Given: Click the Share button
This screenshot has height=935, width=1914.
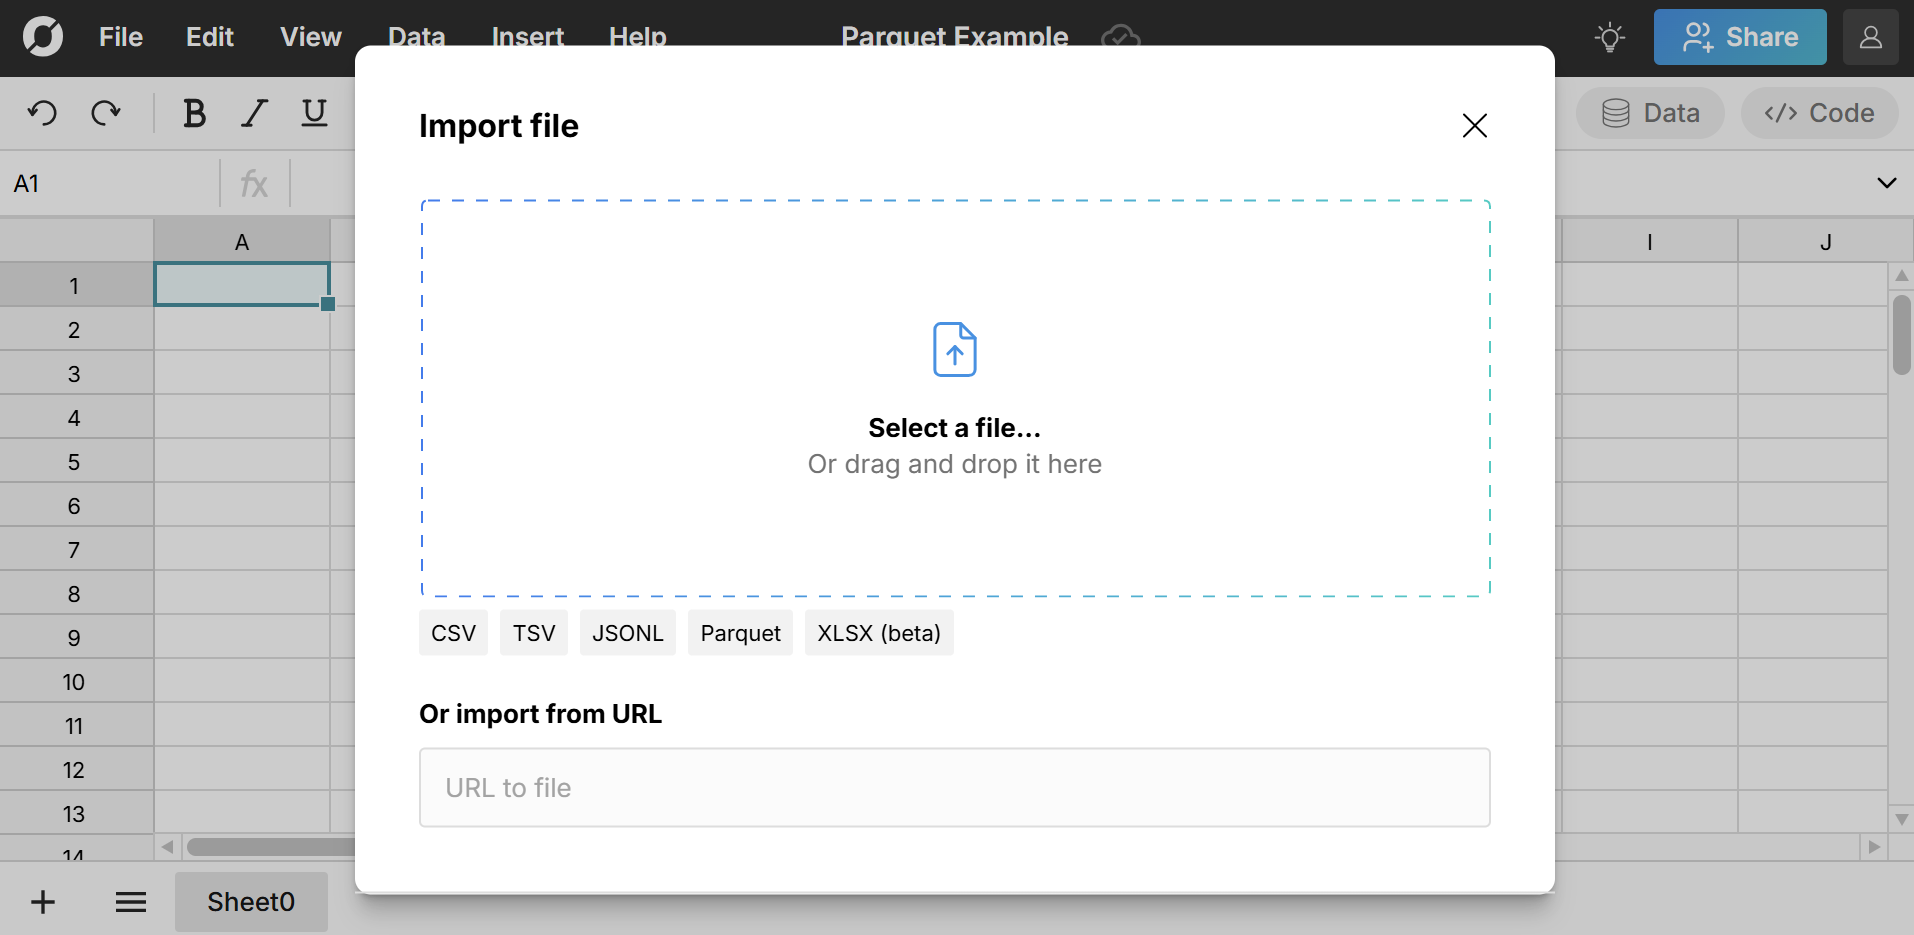Looking at the screenshot, I should coord(1739,38).
